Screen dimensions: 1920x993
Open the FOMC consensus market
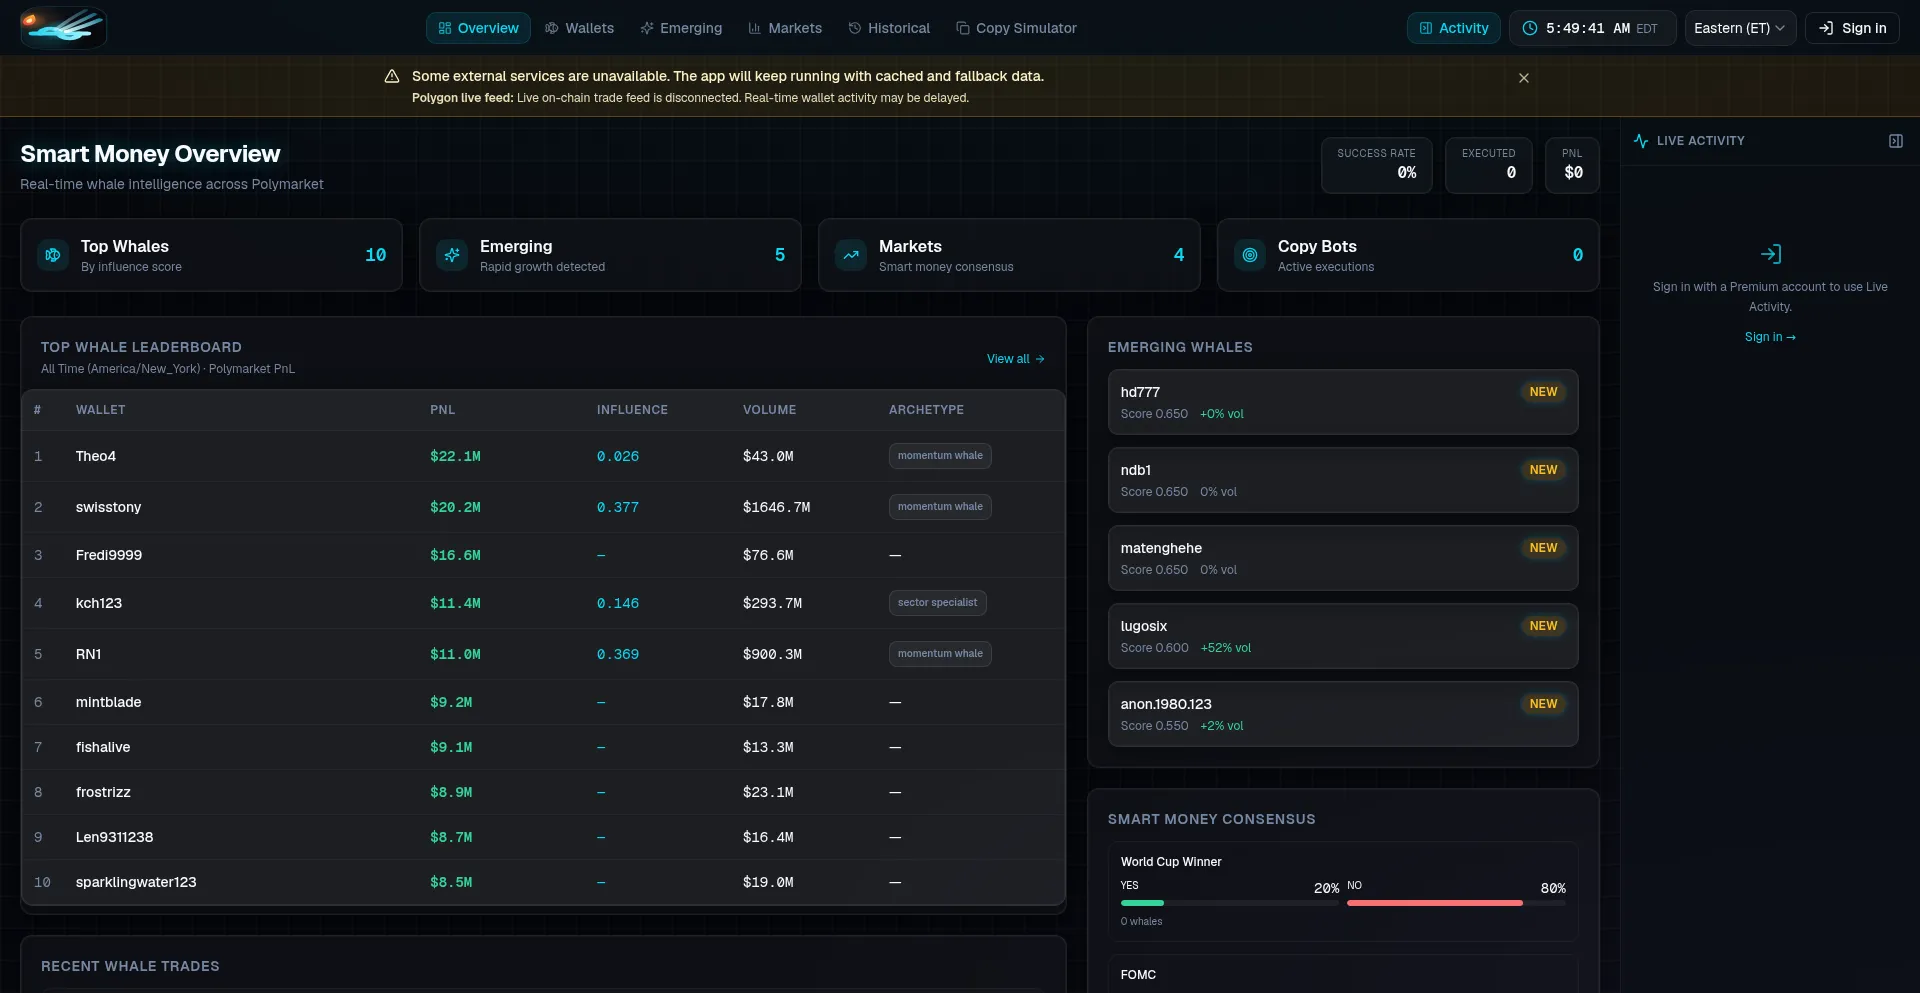(x=1343, y=975)
